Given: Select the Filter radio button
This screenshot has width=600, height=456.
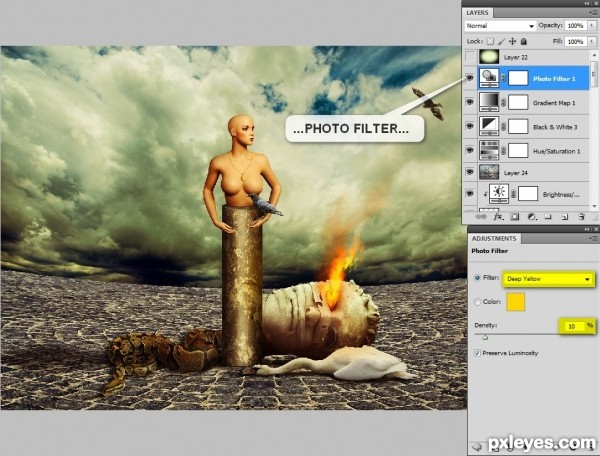Looking at the screenshot, I should point(478,278).
